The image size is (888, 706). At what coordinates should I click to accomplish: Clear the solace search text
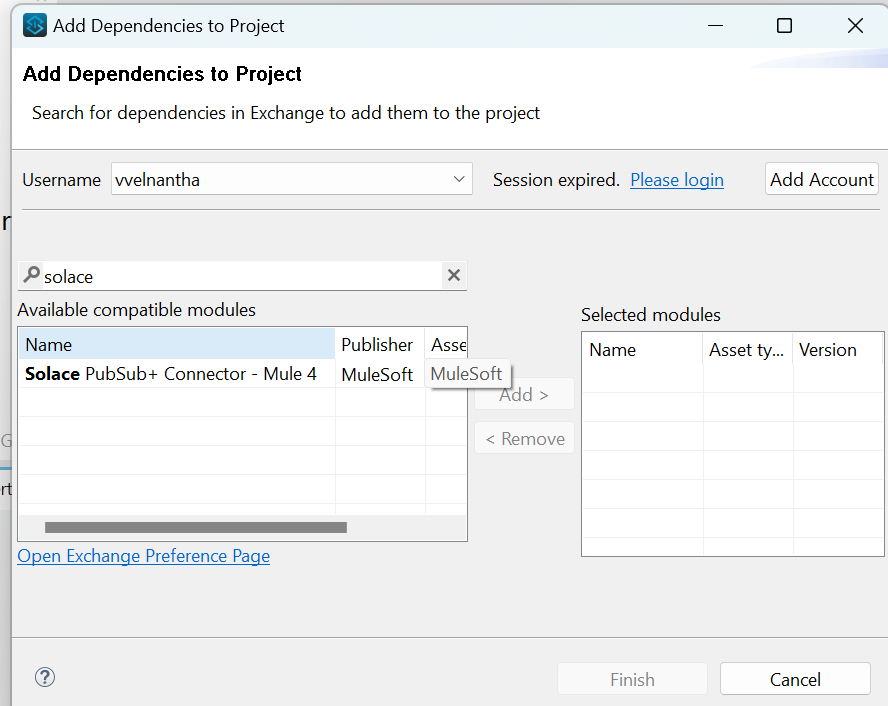point(453,275)
